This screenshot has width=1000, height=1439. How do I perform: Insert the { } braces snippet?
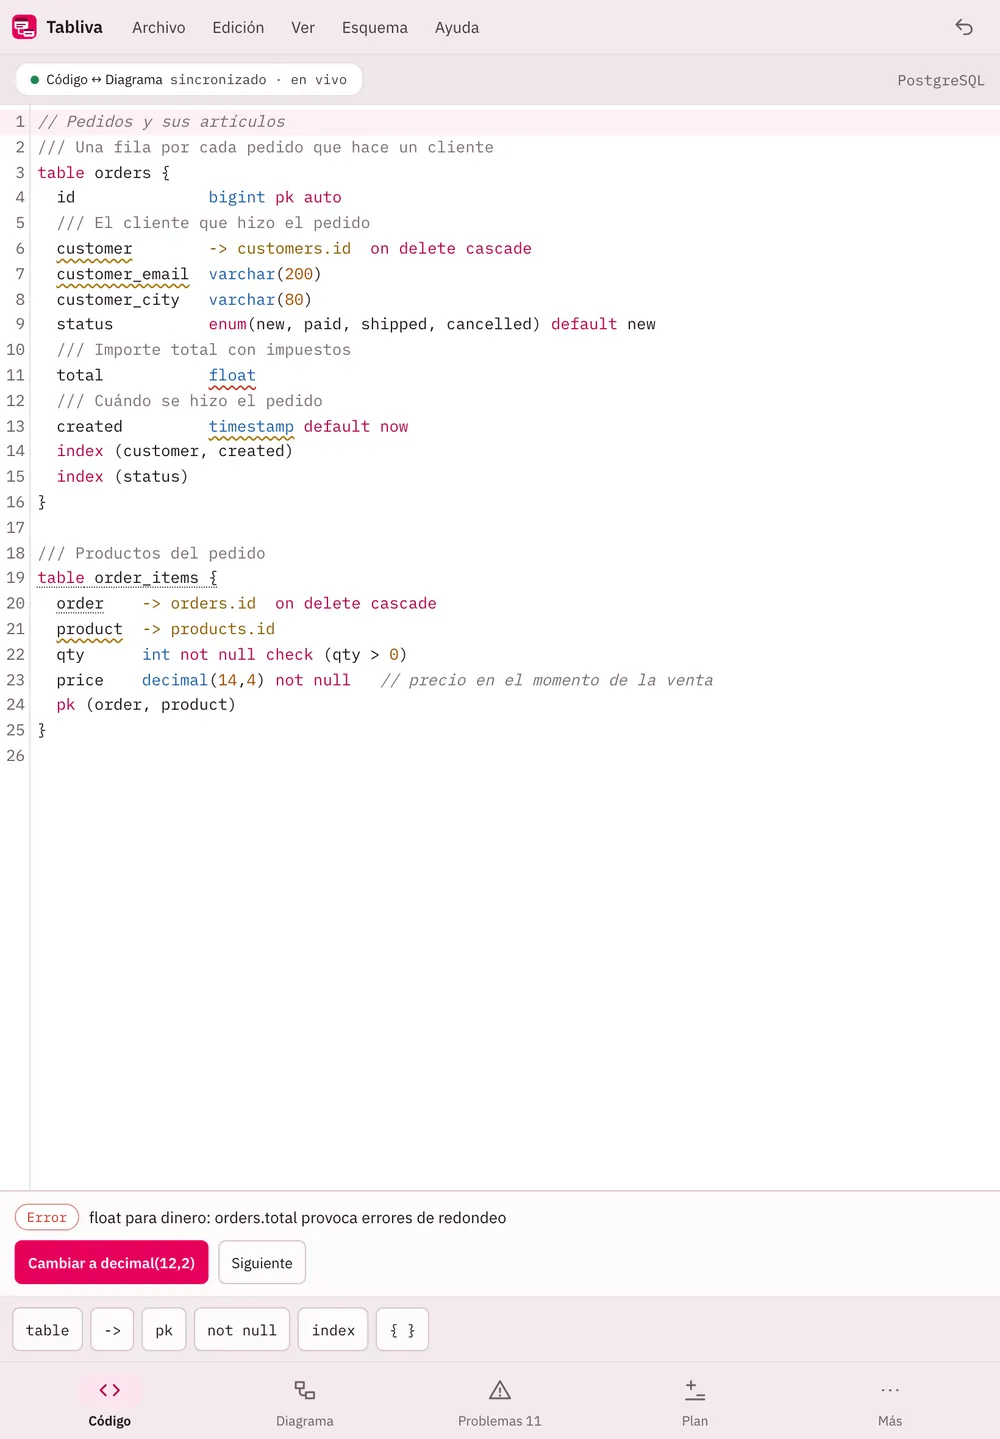(402, 1330)
